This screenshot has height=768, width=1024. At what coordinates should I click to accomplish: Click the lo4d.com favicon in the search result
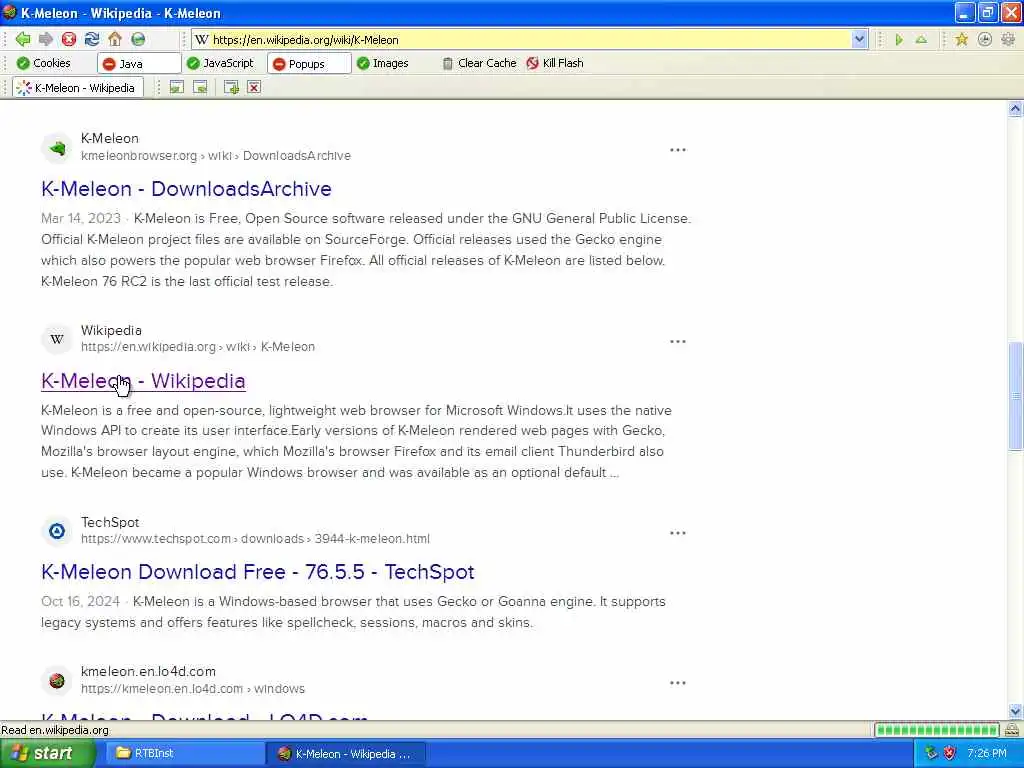click(57, 681)
